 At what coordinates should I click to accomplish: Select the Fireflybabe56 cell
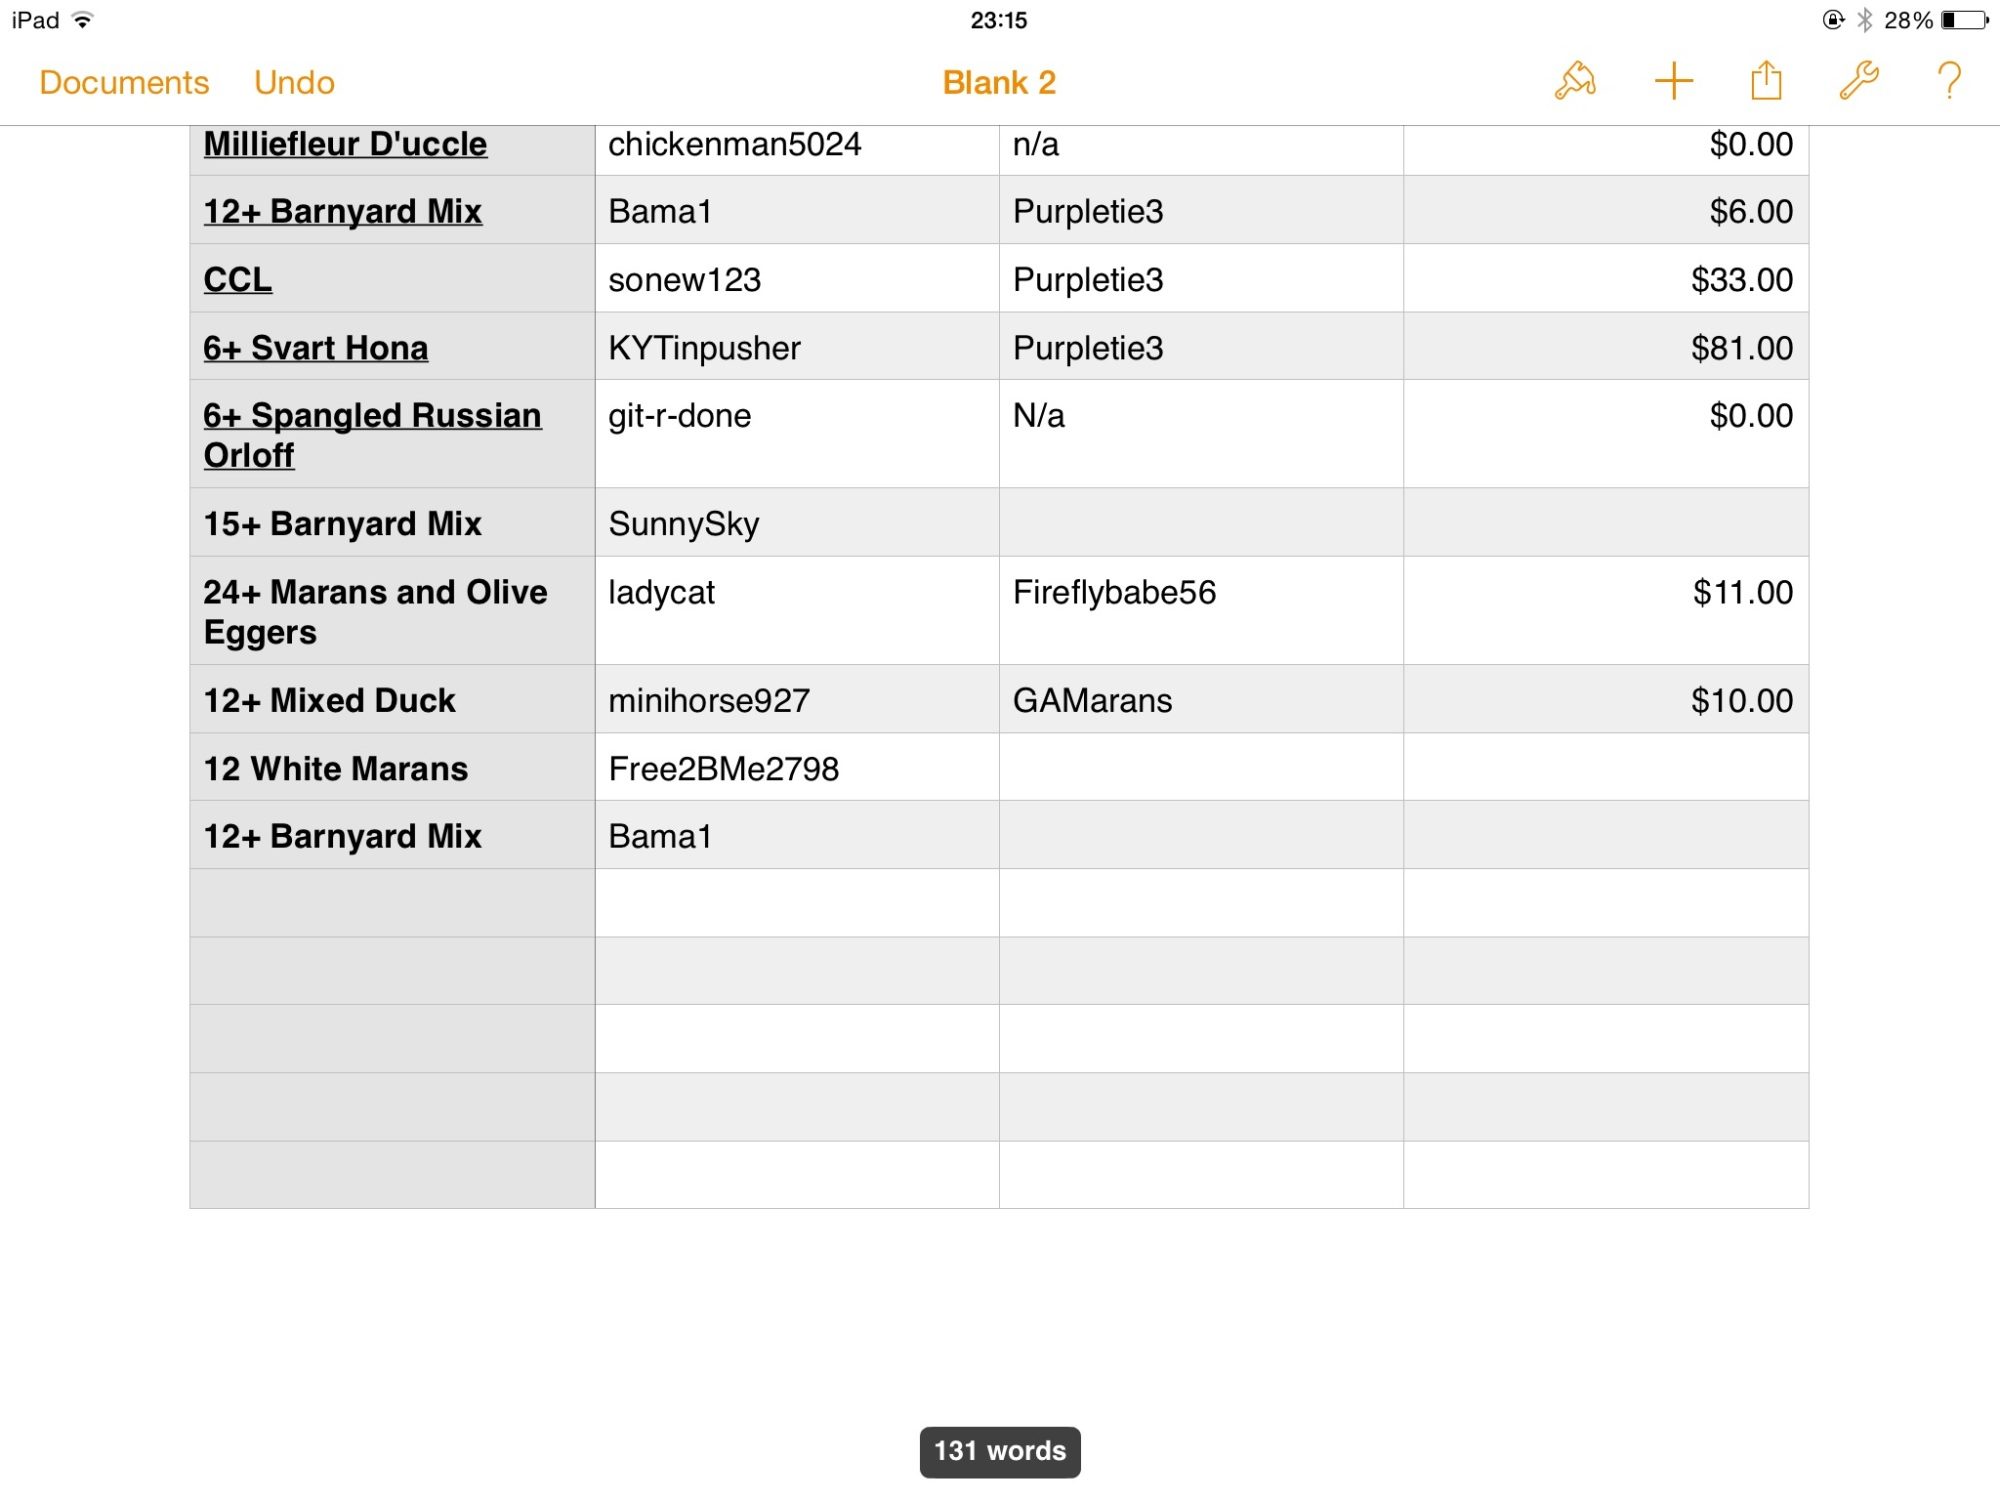[1200, 610]
